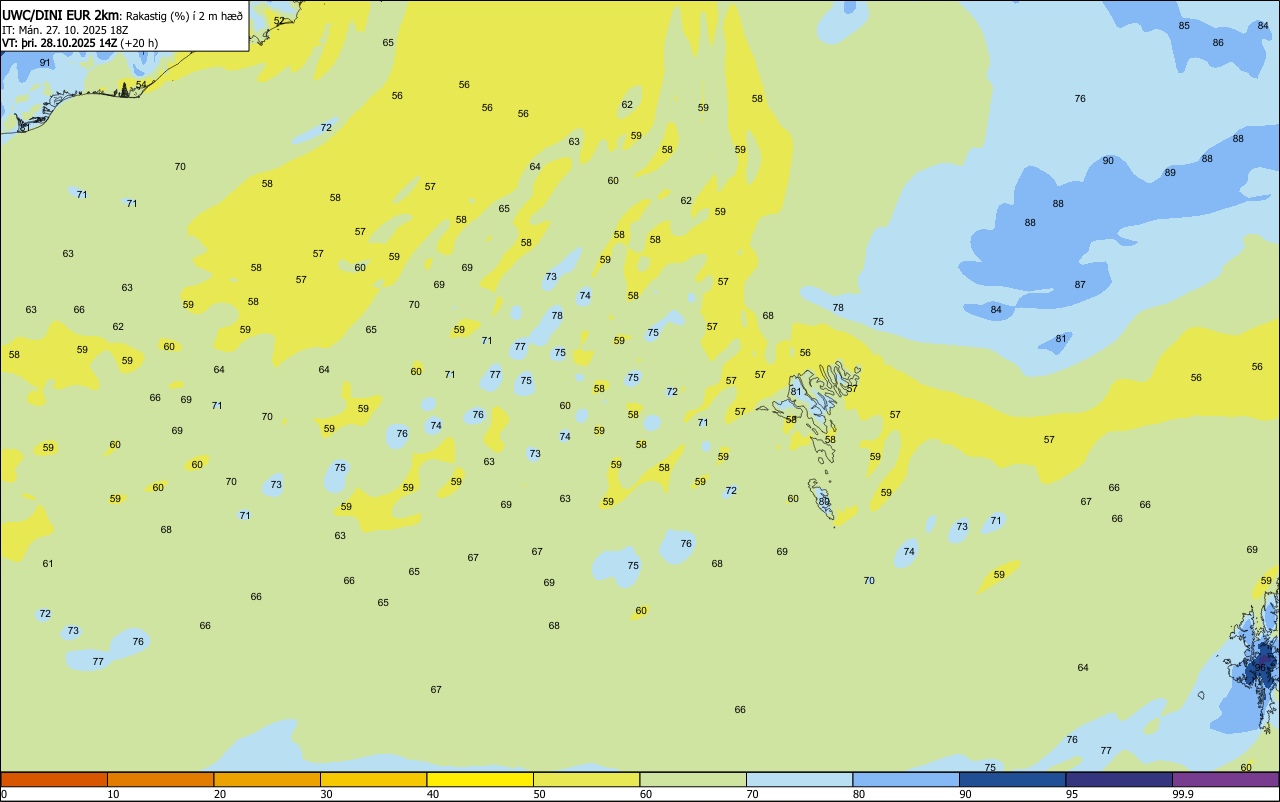Click the humidity value 85 on map
1280x802 pixels.
[x=1184, y=25]
